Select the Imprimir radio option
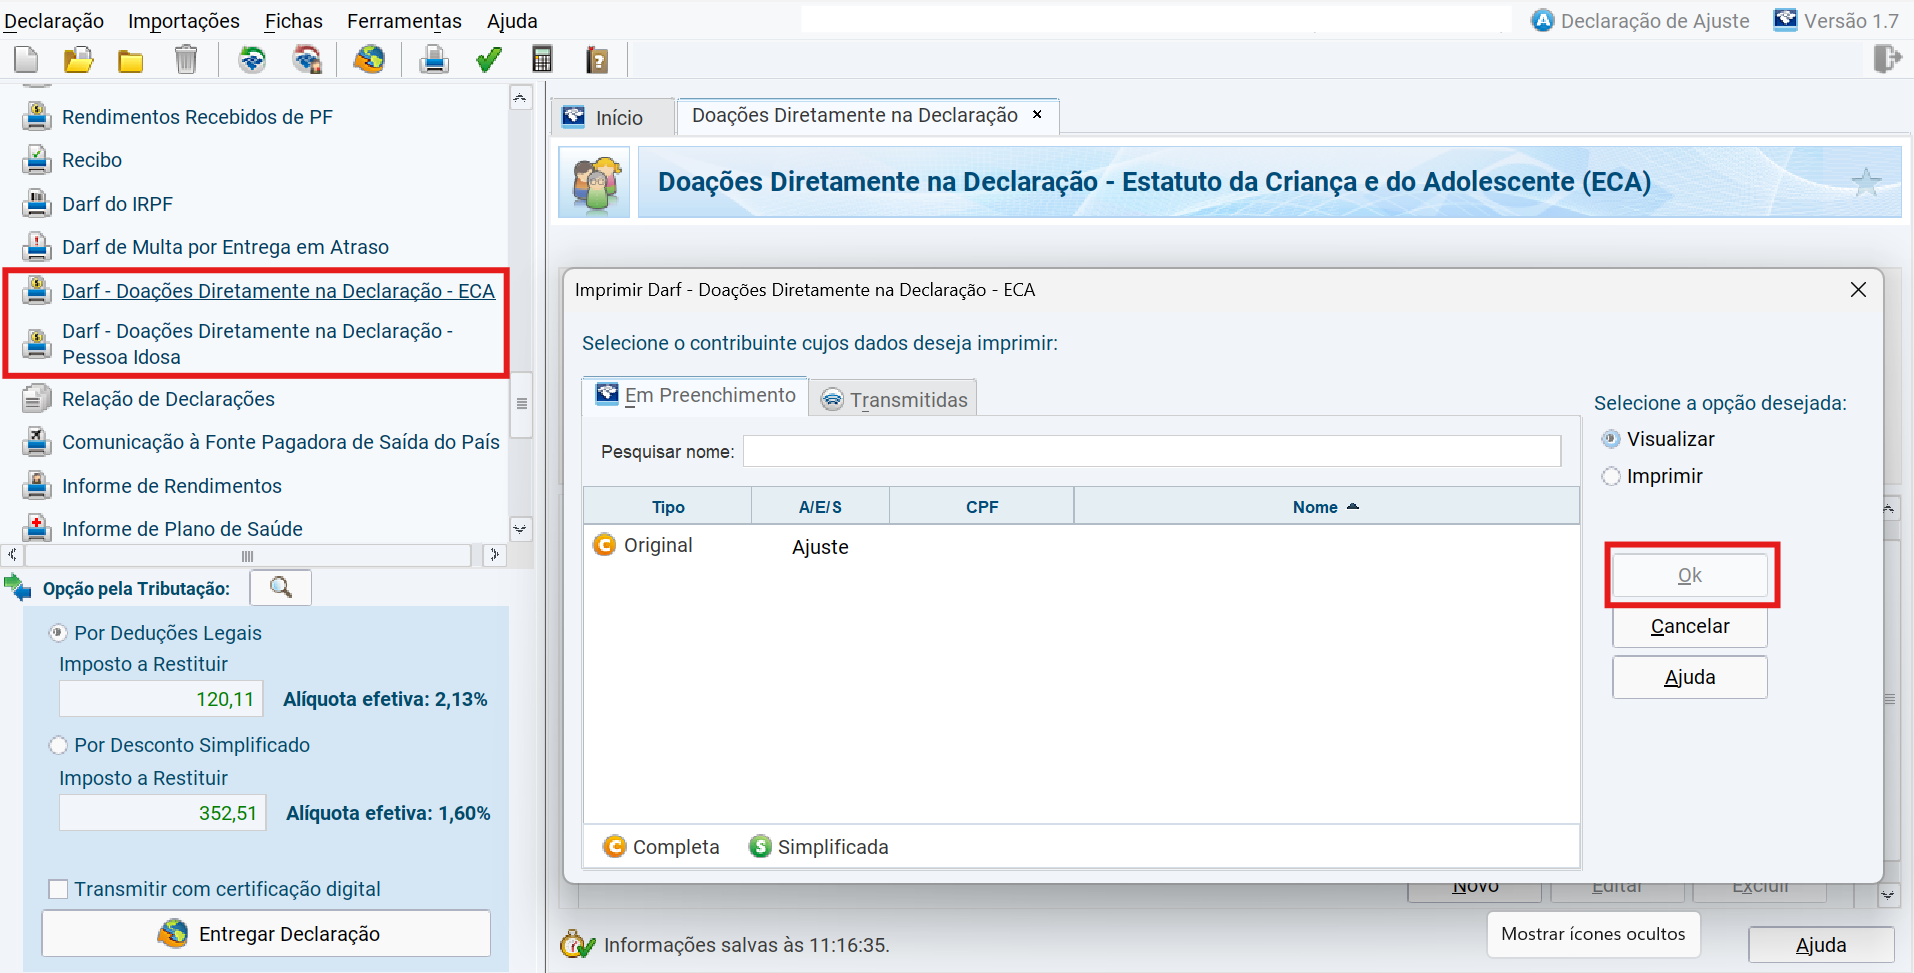Viewport: 1914px width, 973px height. click(1611, 477)
